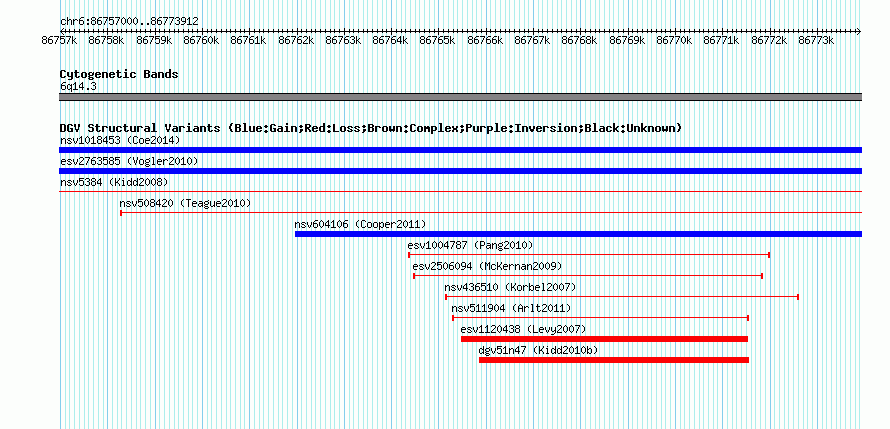Select the blue nsv1018453 gain bar
890x429 pixels.
tap(460, 150)
